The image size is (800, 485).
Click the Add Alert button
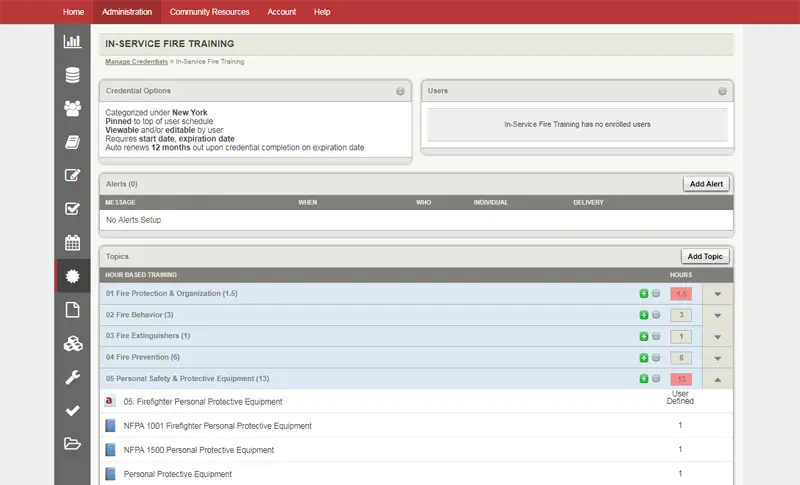click(x=708, y=184)
